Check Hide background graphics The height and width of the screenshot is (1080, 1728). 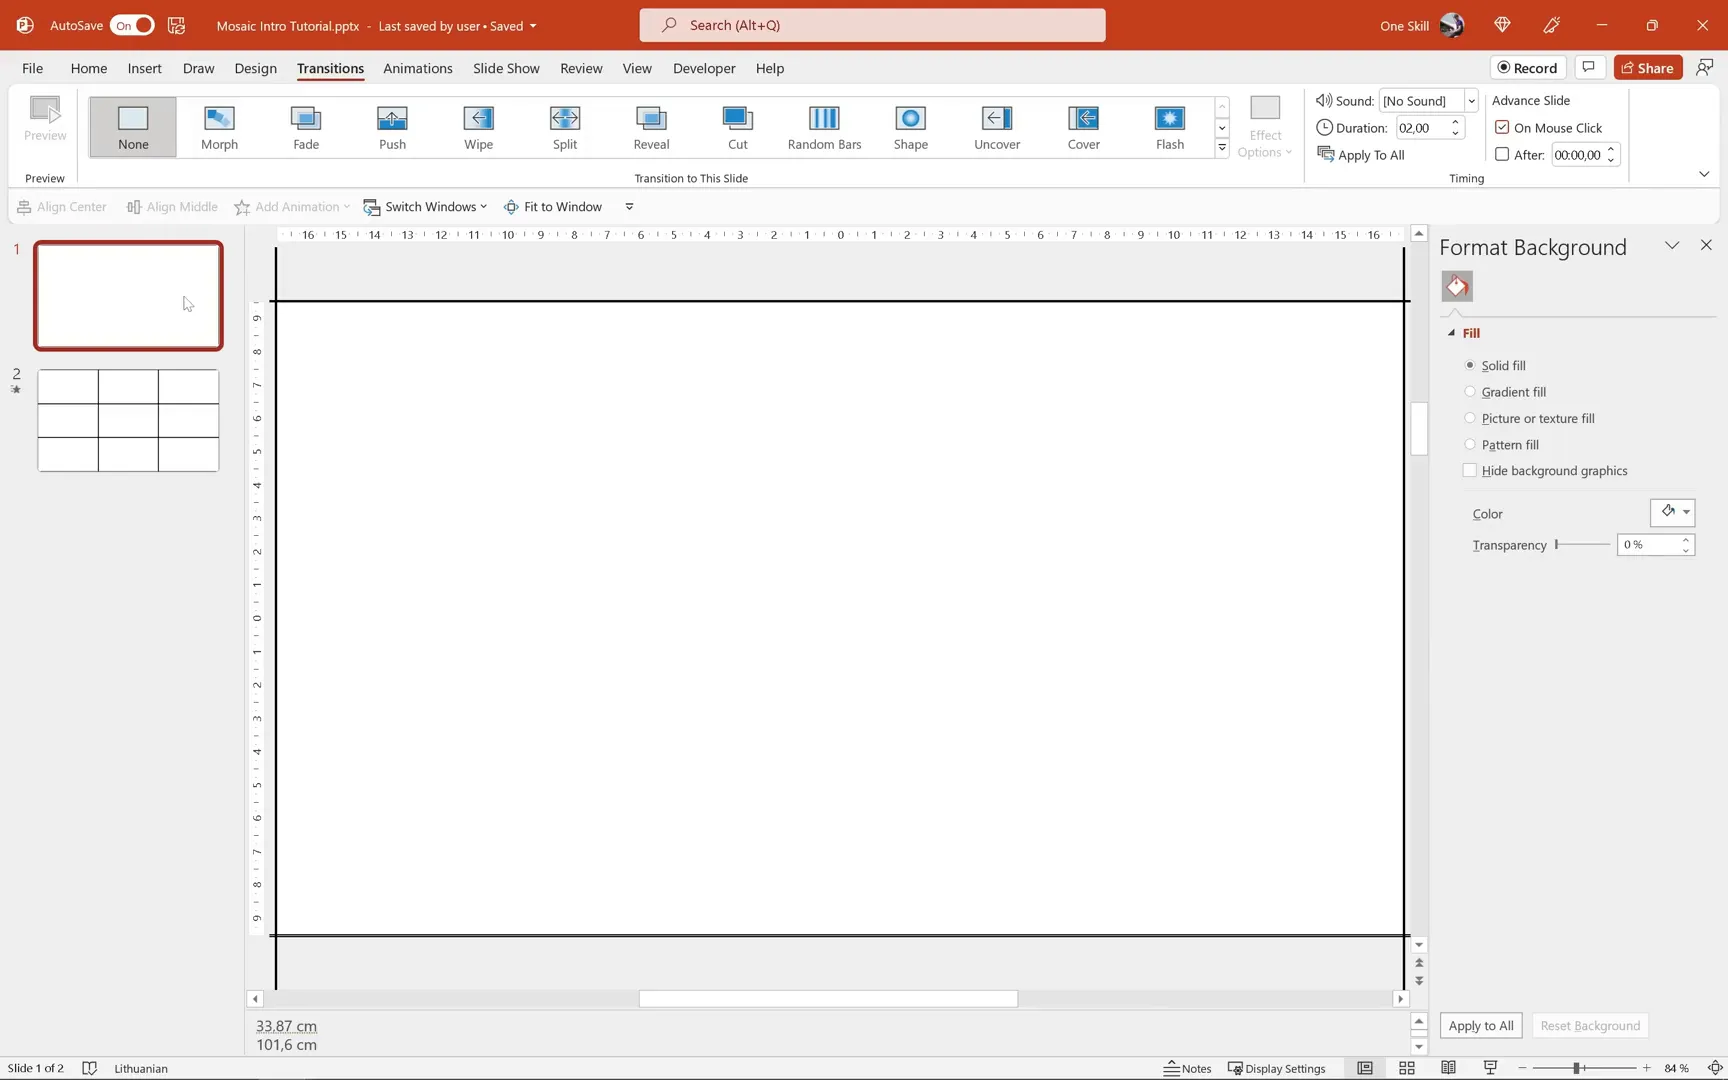tap(1470, 470)
